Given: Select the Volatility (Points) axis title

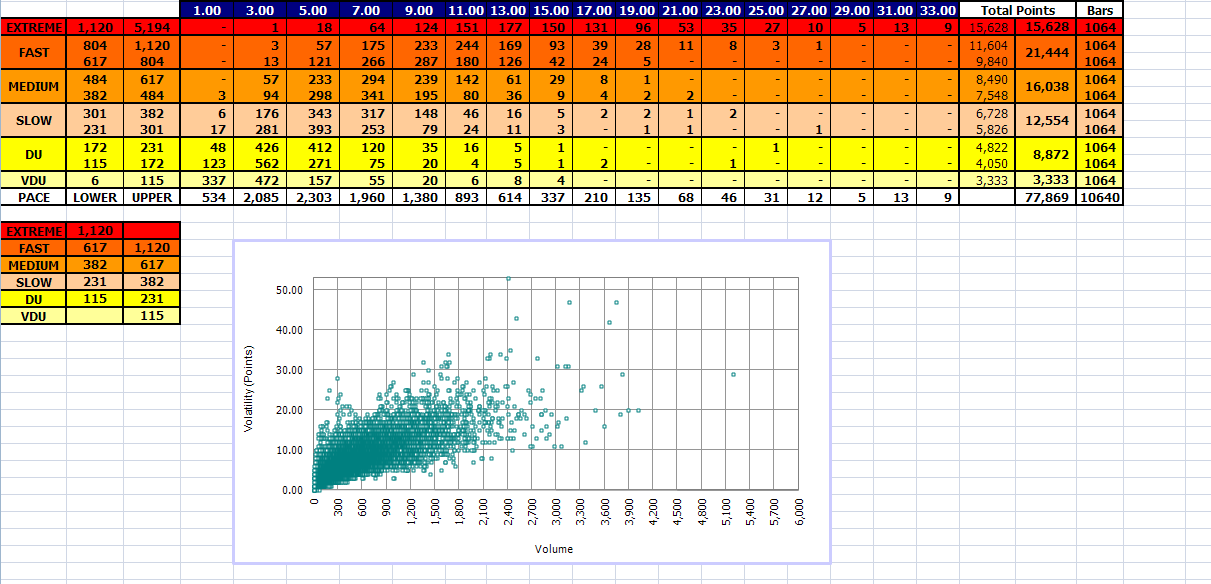Looking at the screenshot, I should [249, 387].
